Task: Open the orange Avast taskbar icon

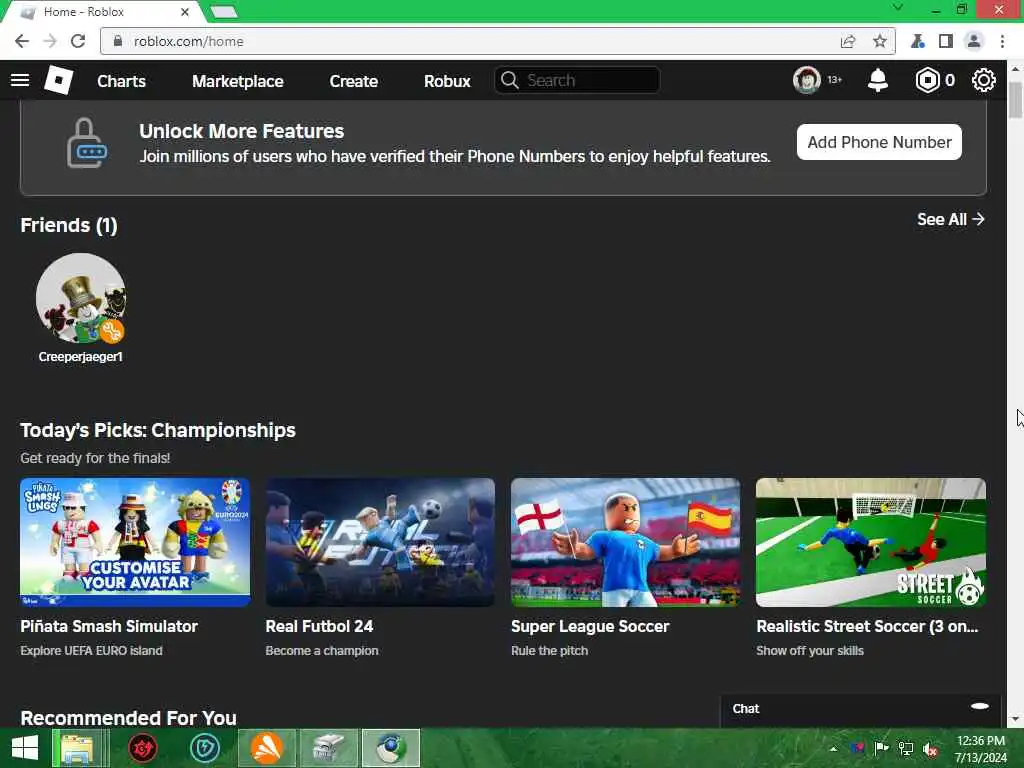Action: (266, 748)
